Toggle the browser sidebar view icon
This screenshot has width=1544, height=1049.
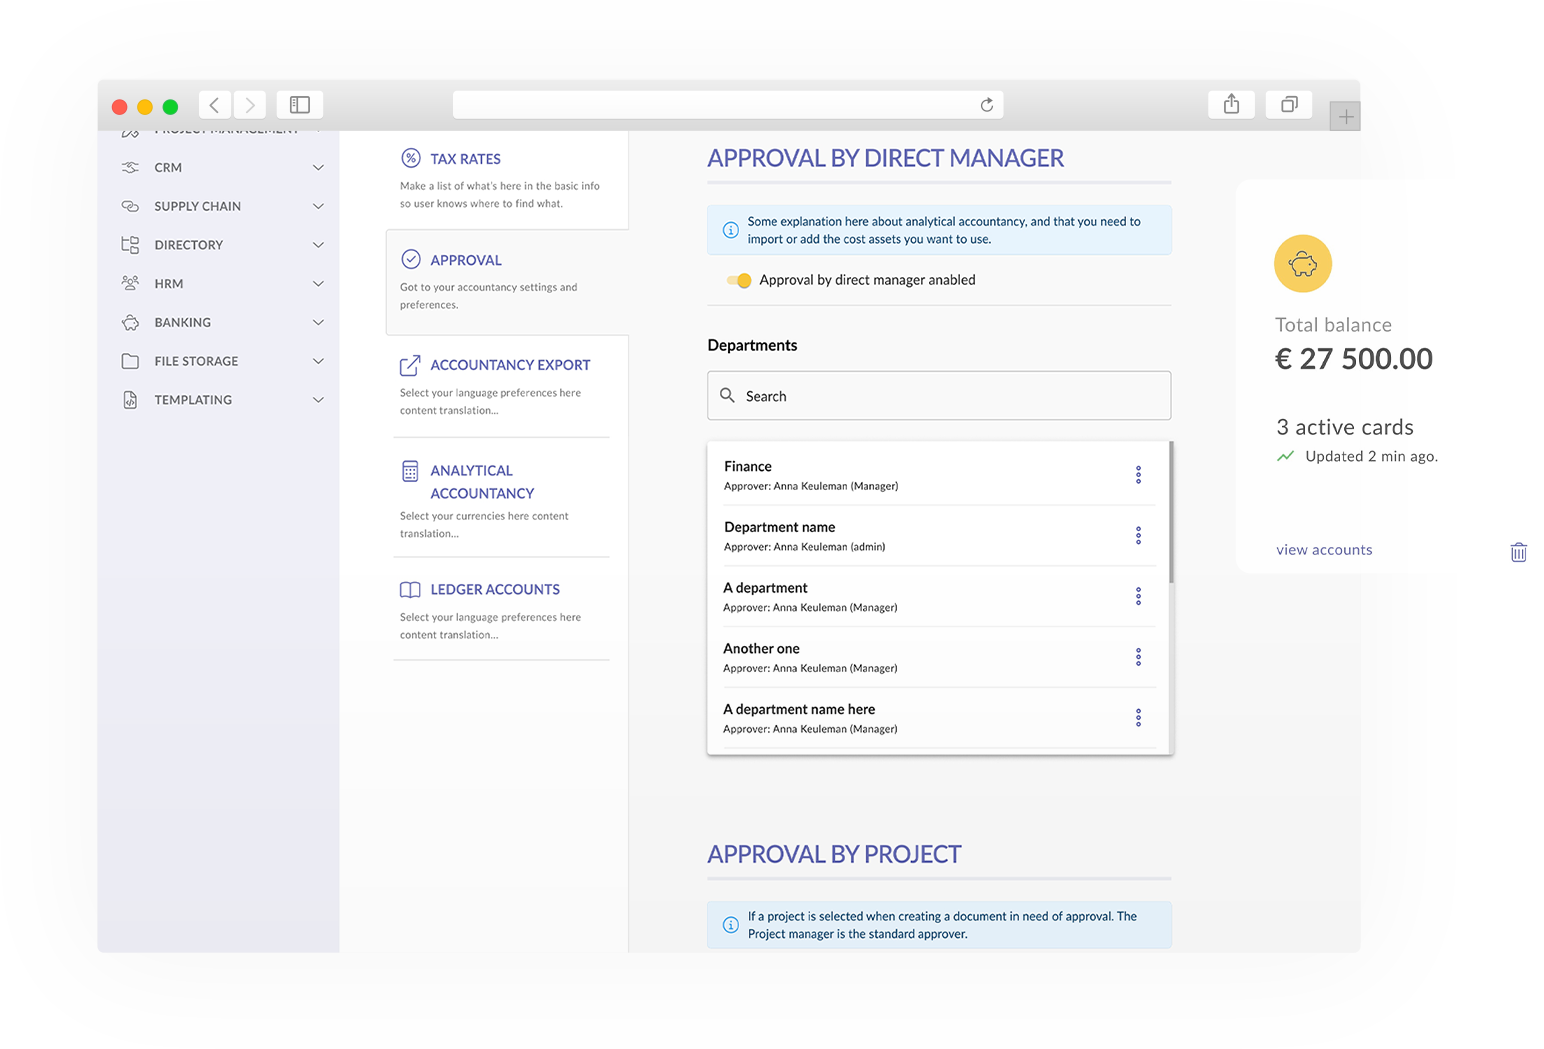299,105
